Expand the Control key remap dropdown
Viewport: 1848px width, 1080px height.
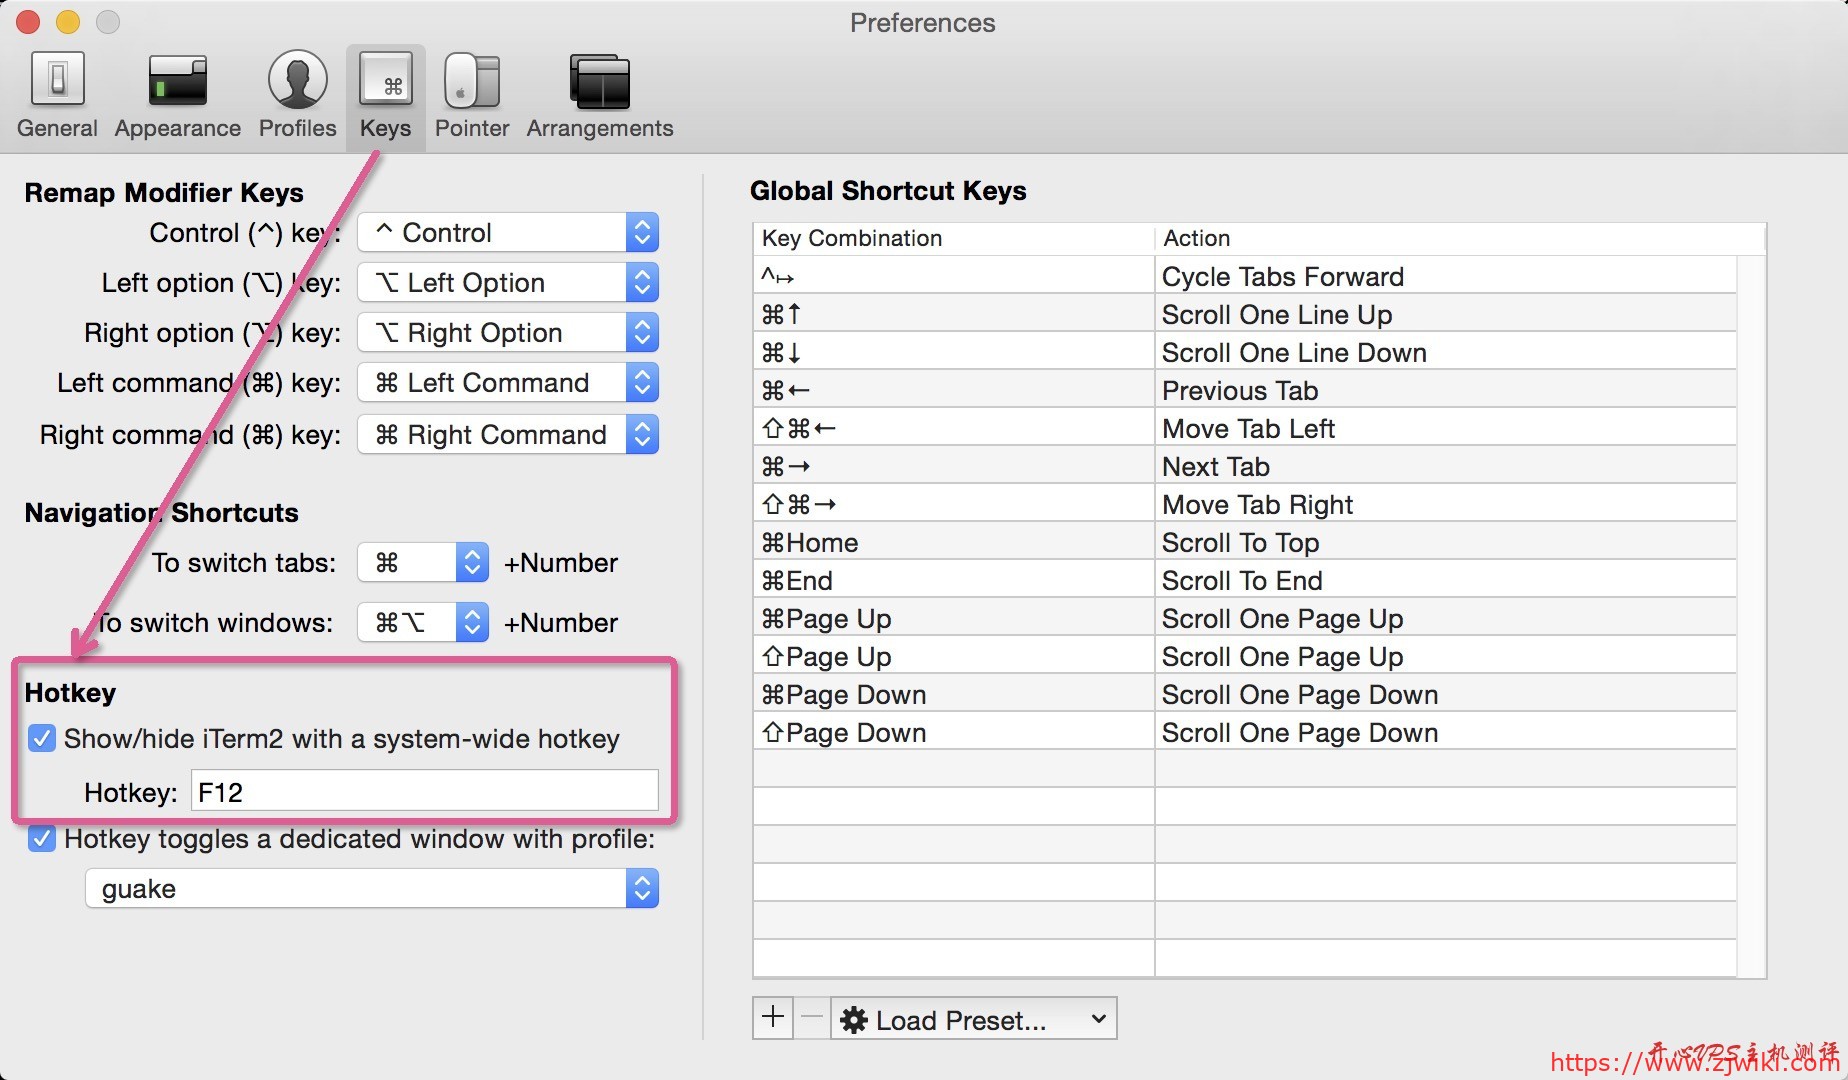(x=508, y=233)
